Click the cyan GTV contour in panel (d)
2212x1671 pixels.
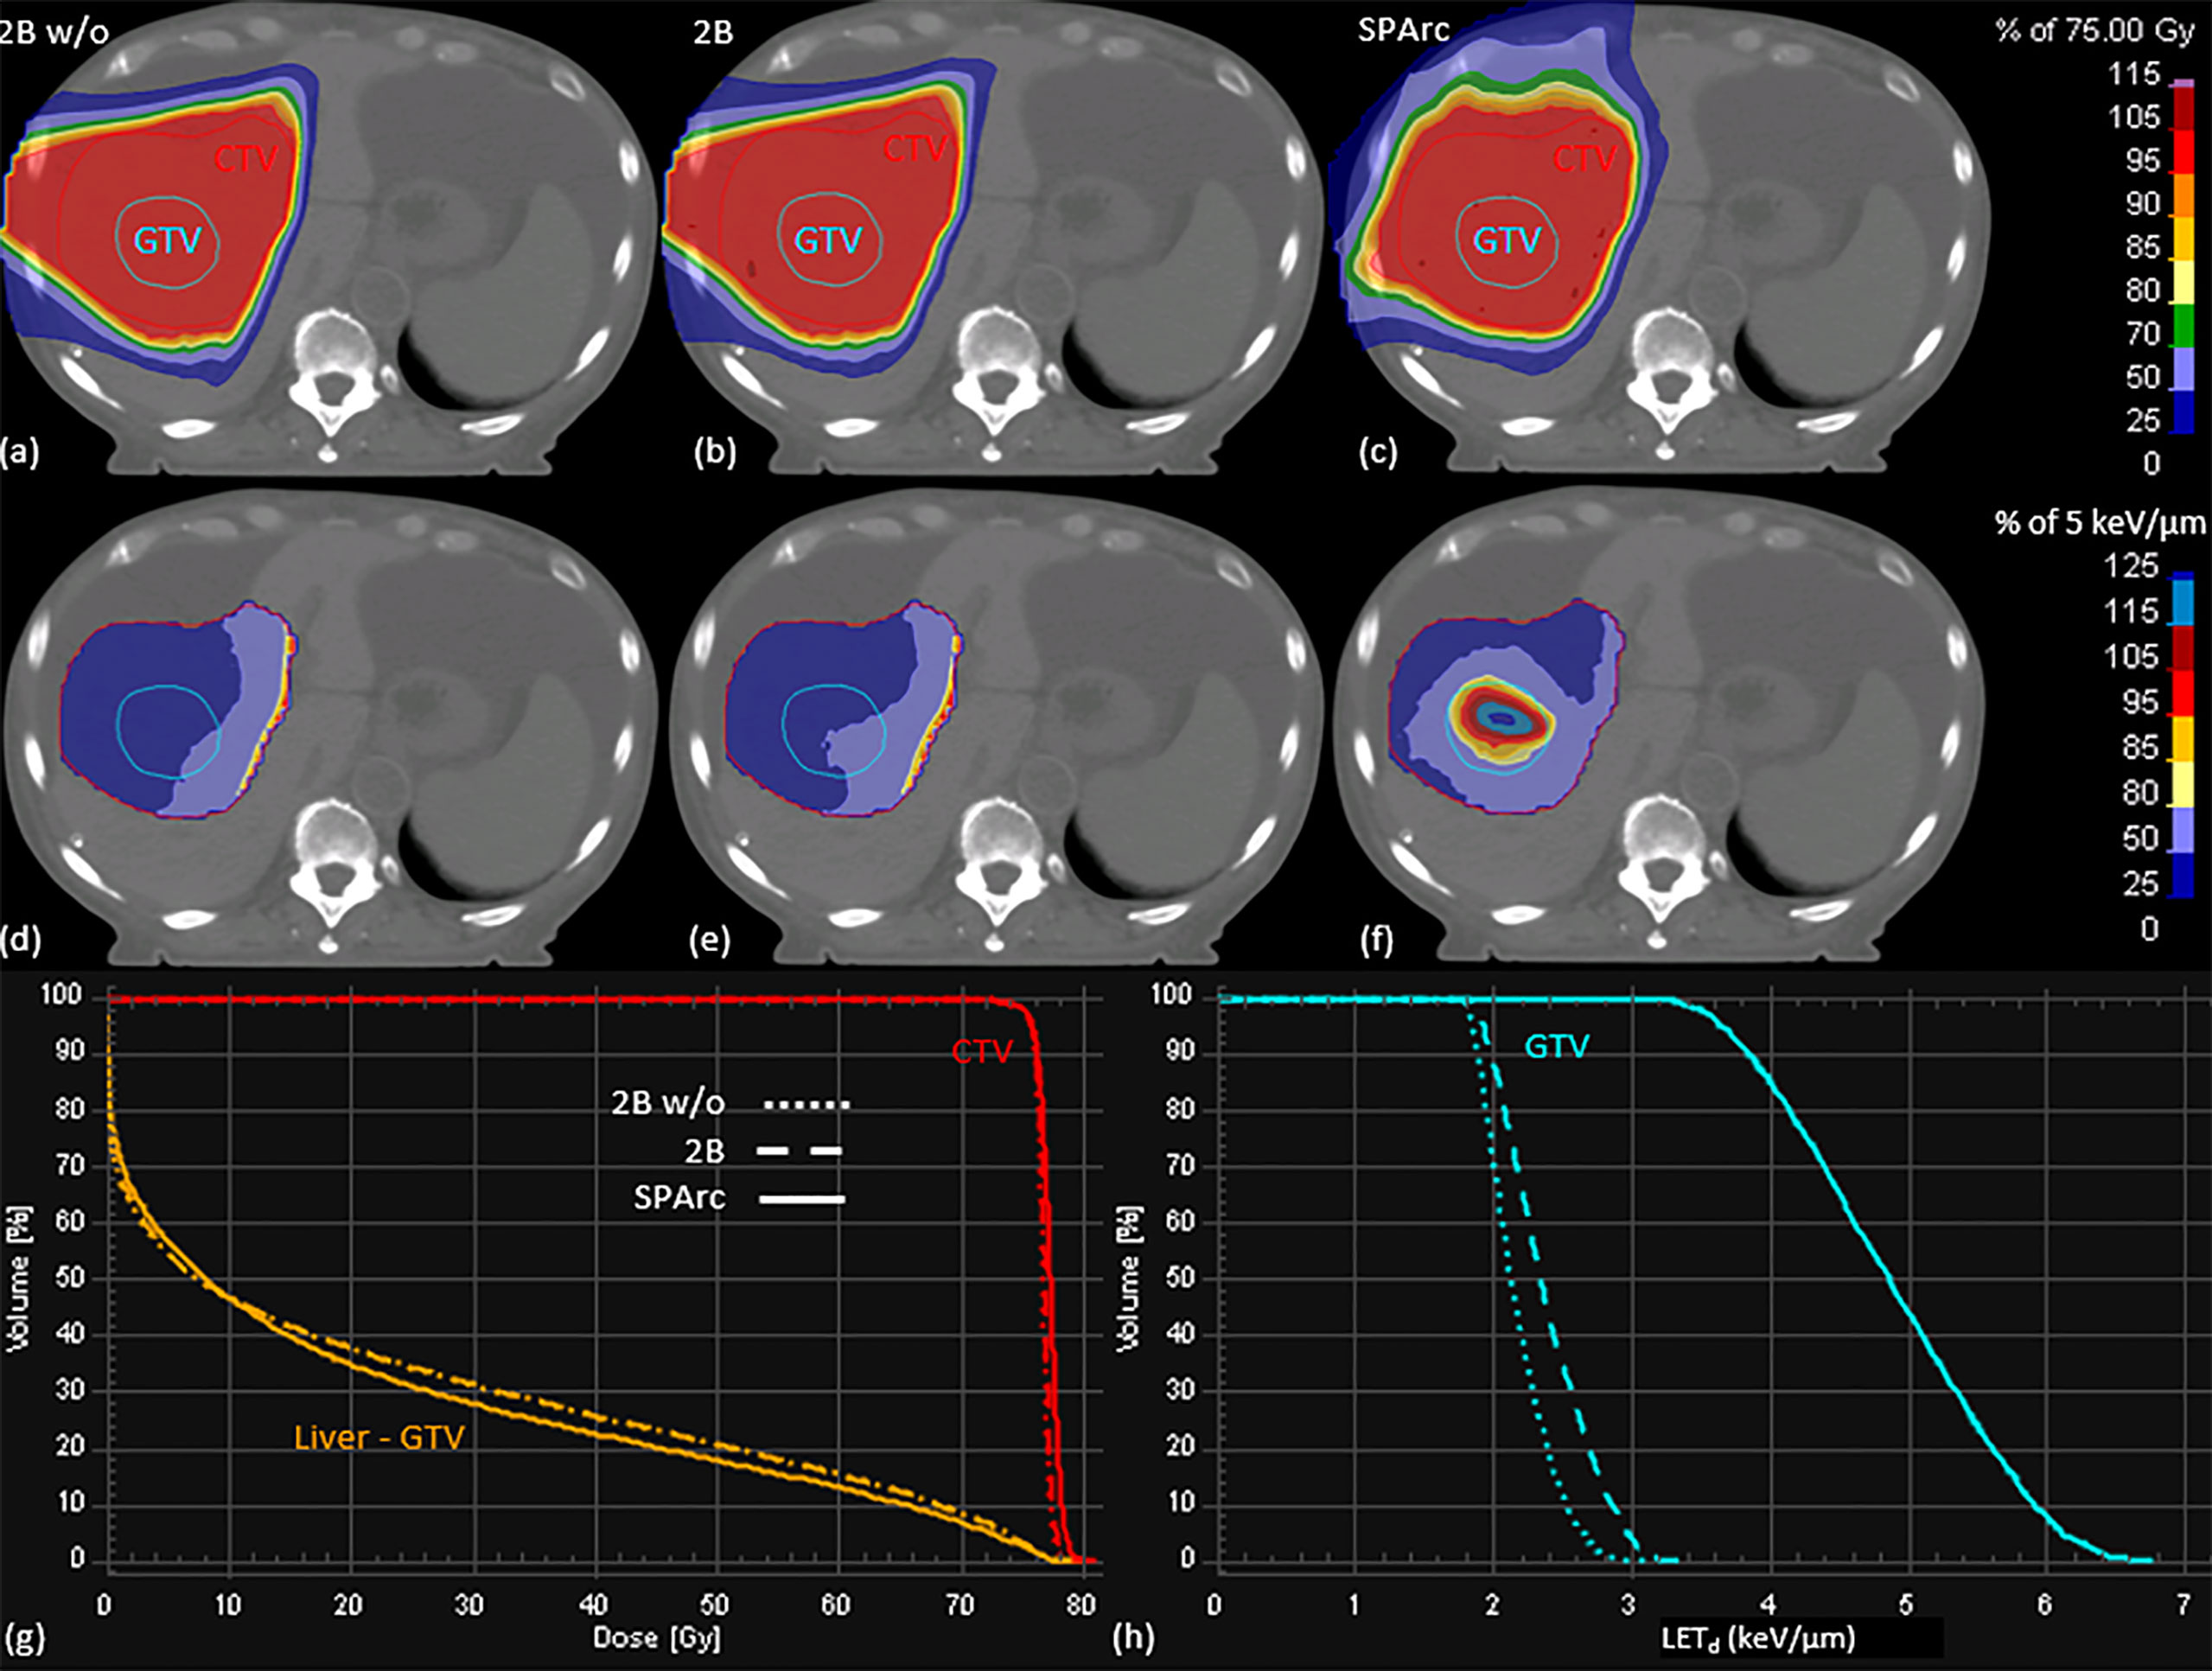pos(168,731)
